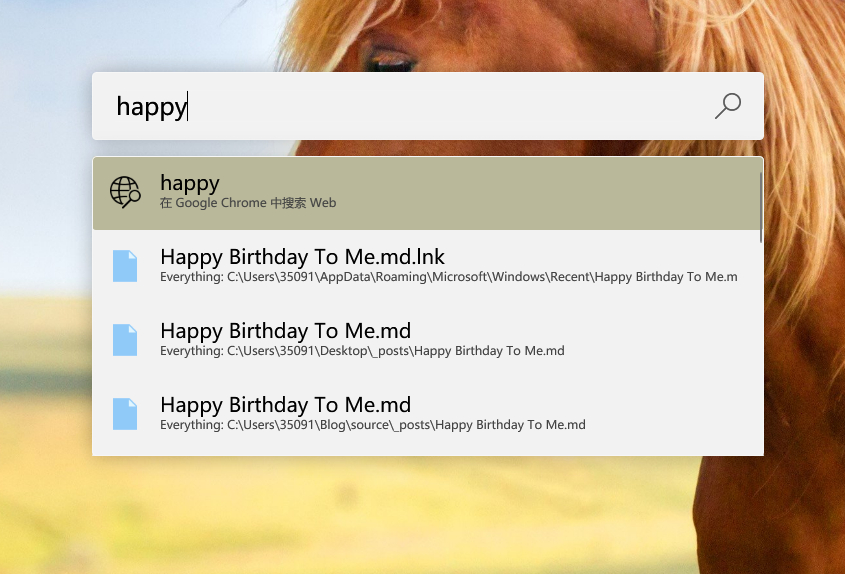Click the Windows\Recent path under the .lnk result
The height and width of the screenshot is (574, 845).
tap(448, 277)
